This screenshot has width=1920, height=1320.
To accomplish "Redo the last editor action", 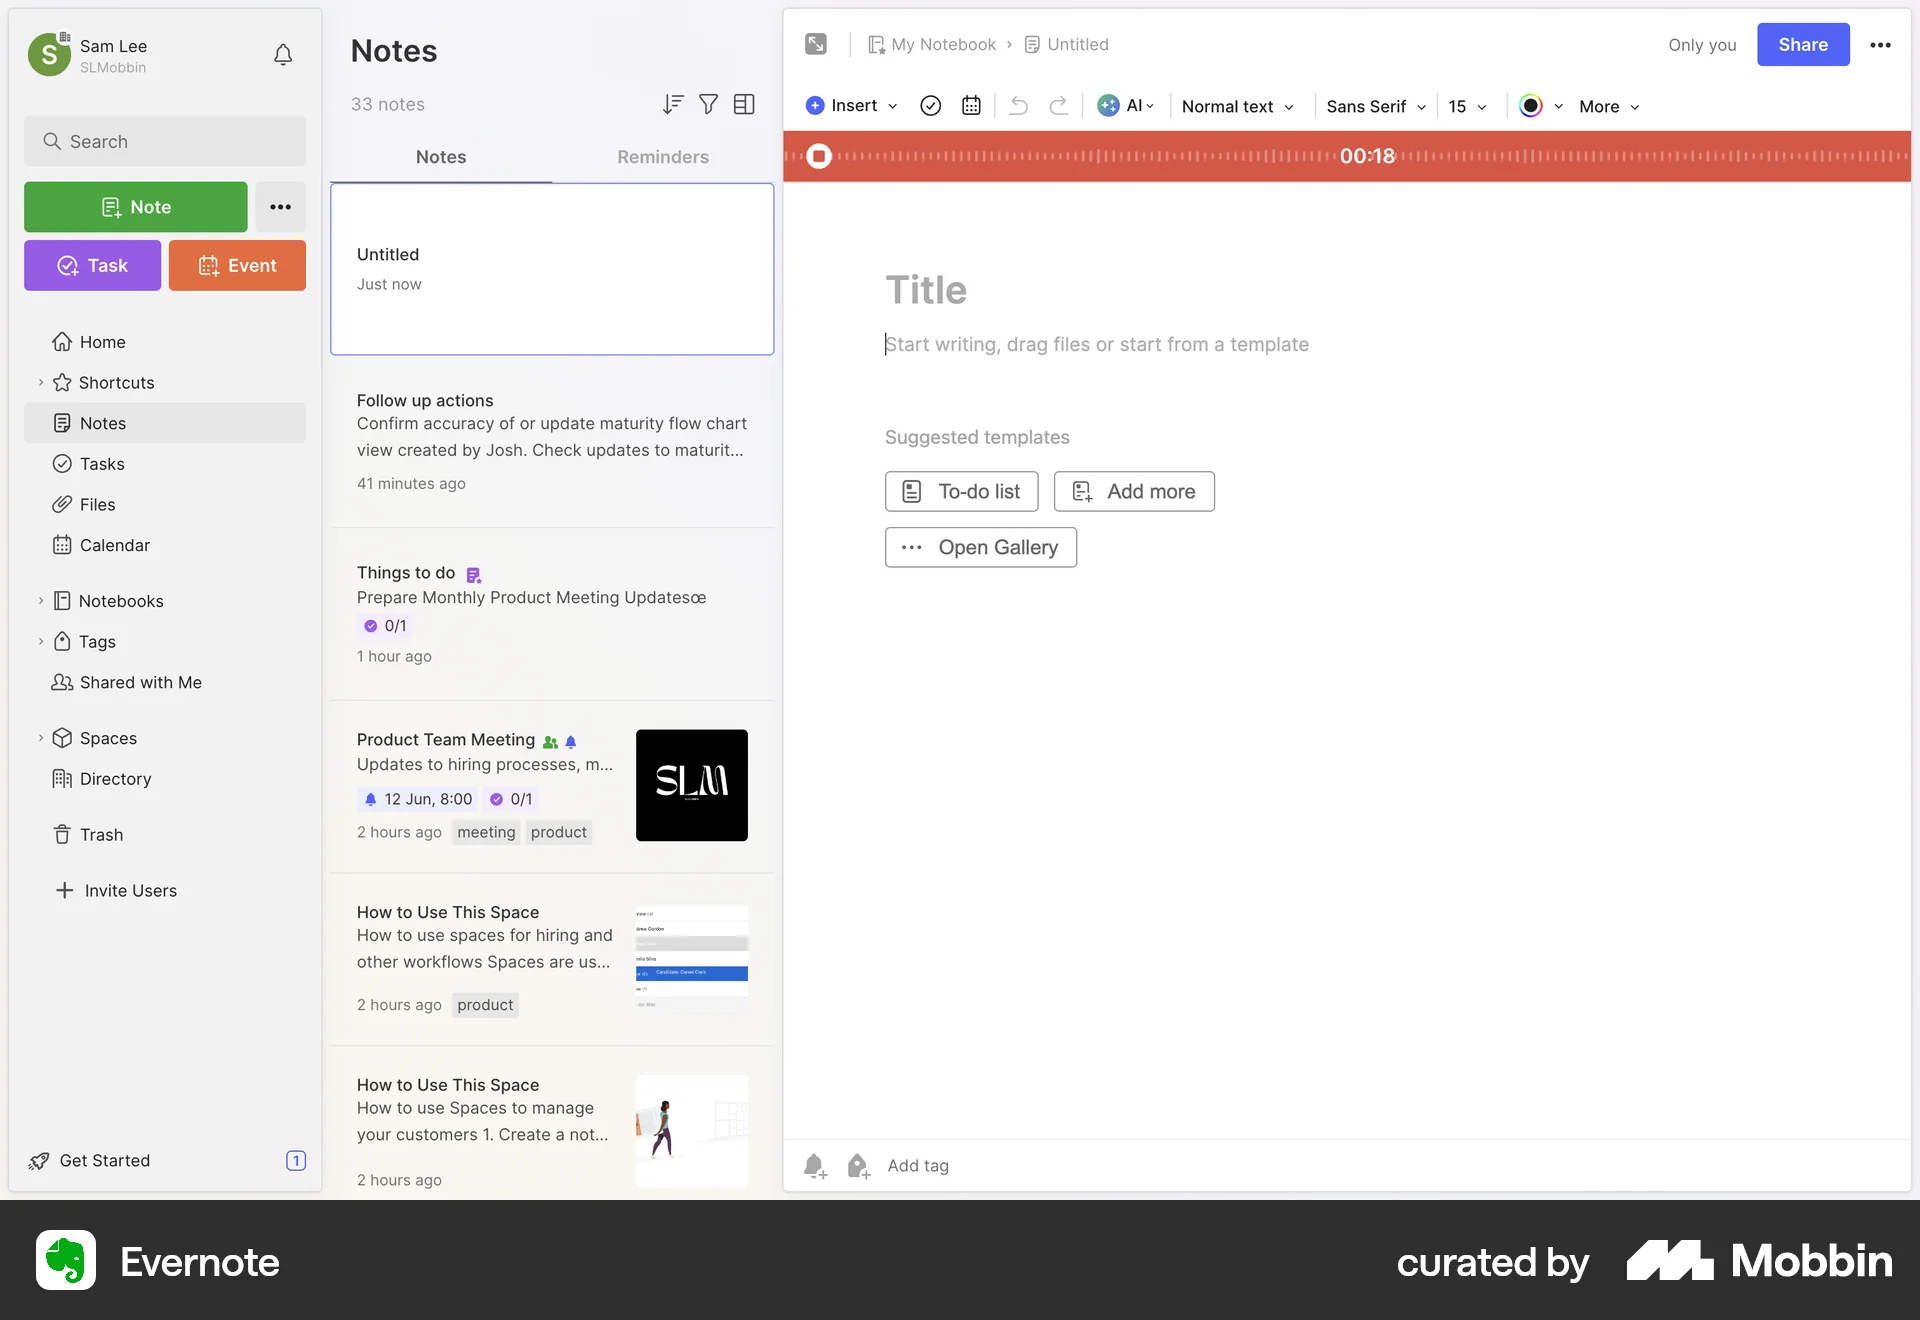I will pos(1059,106).
